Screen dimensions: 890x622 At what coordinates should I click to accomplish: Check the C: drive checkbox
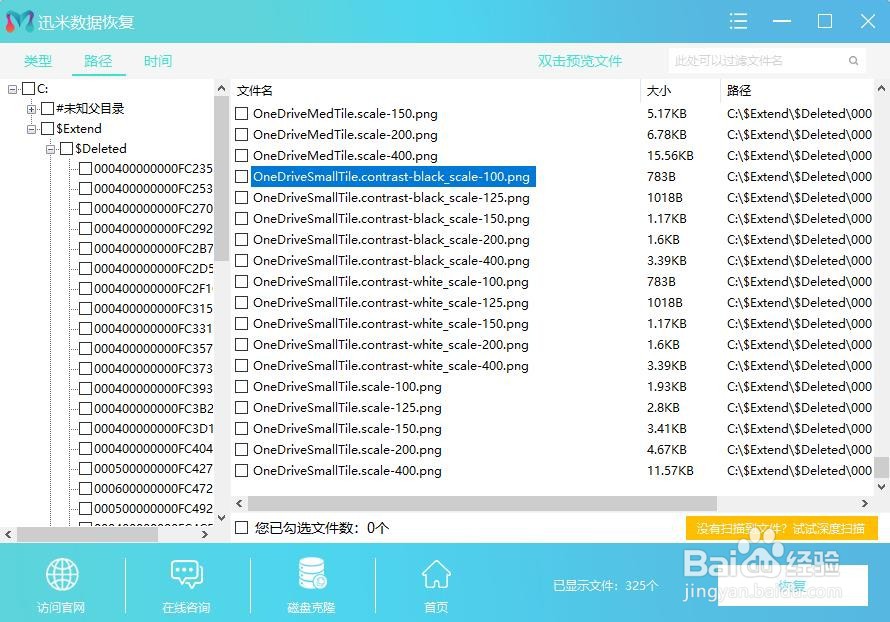(28, 89)
